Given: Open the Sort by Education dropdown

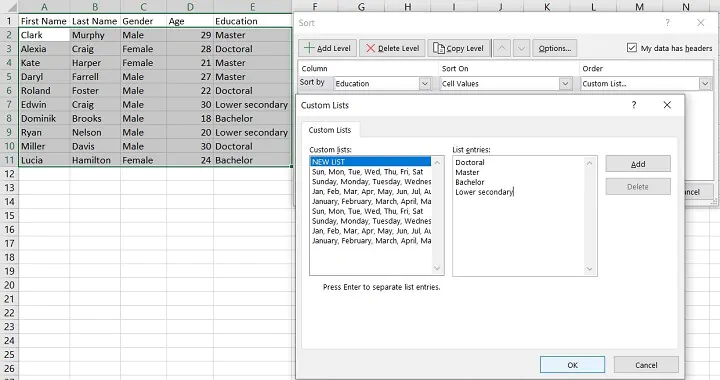Looking at the screenshot, I should coord(425,84).
